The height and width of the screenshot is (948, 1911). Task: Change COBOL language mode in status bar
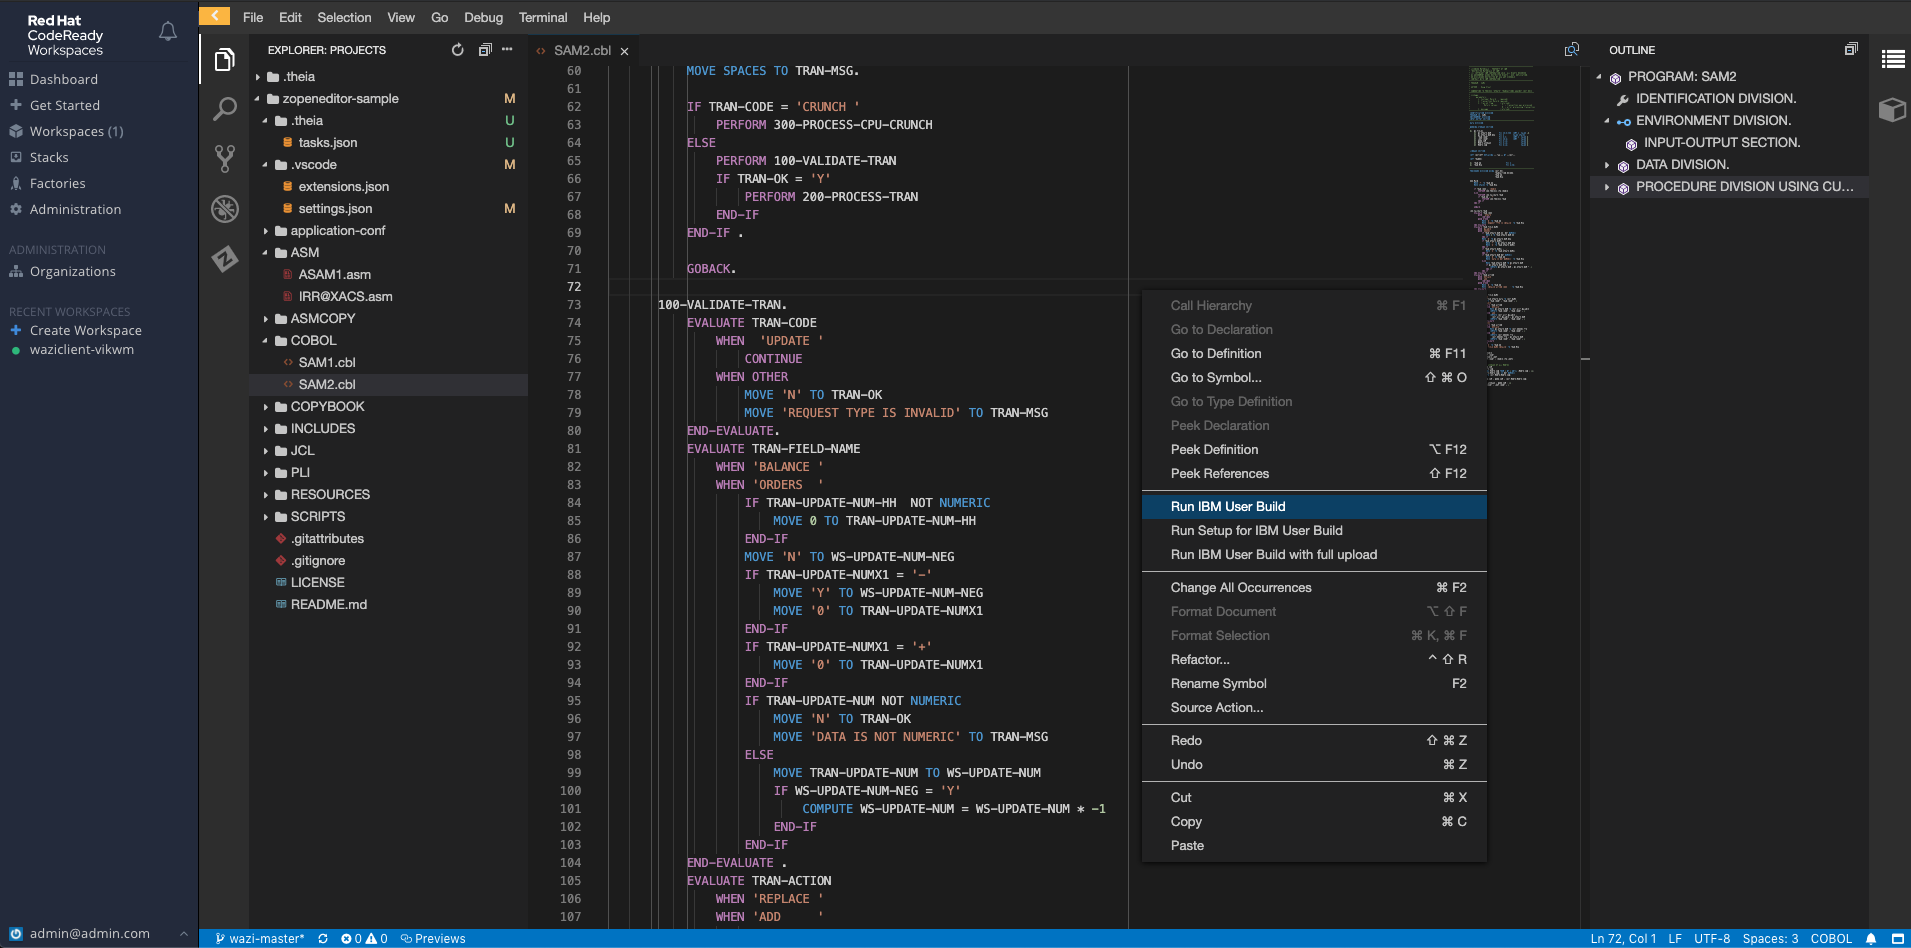point(1831,939)
